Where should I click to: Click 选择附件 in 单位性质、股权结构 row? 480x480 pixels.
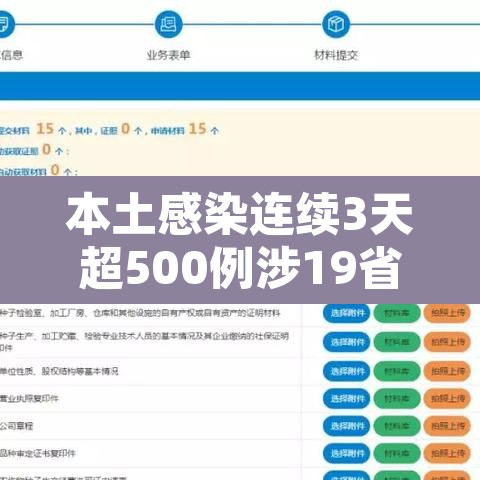346,371
